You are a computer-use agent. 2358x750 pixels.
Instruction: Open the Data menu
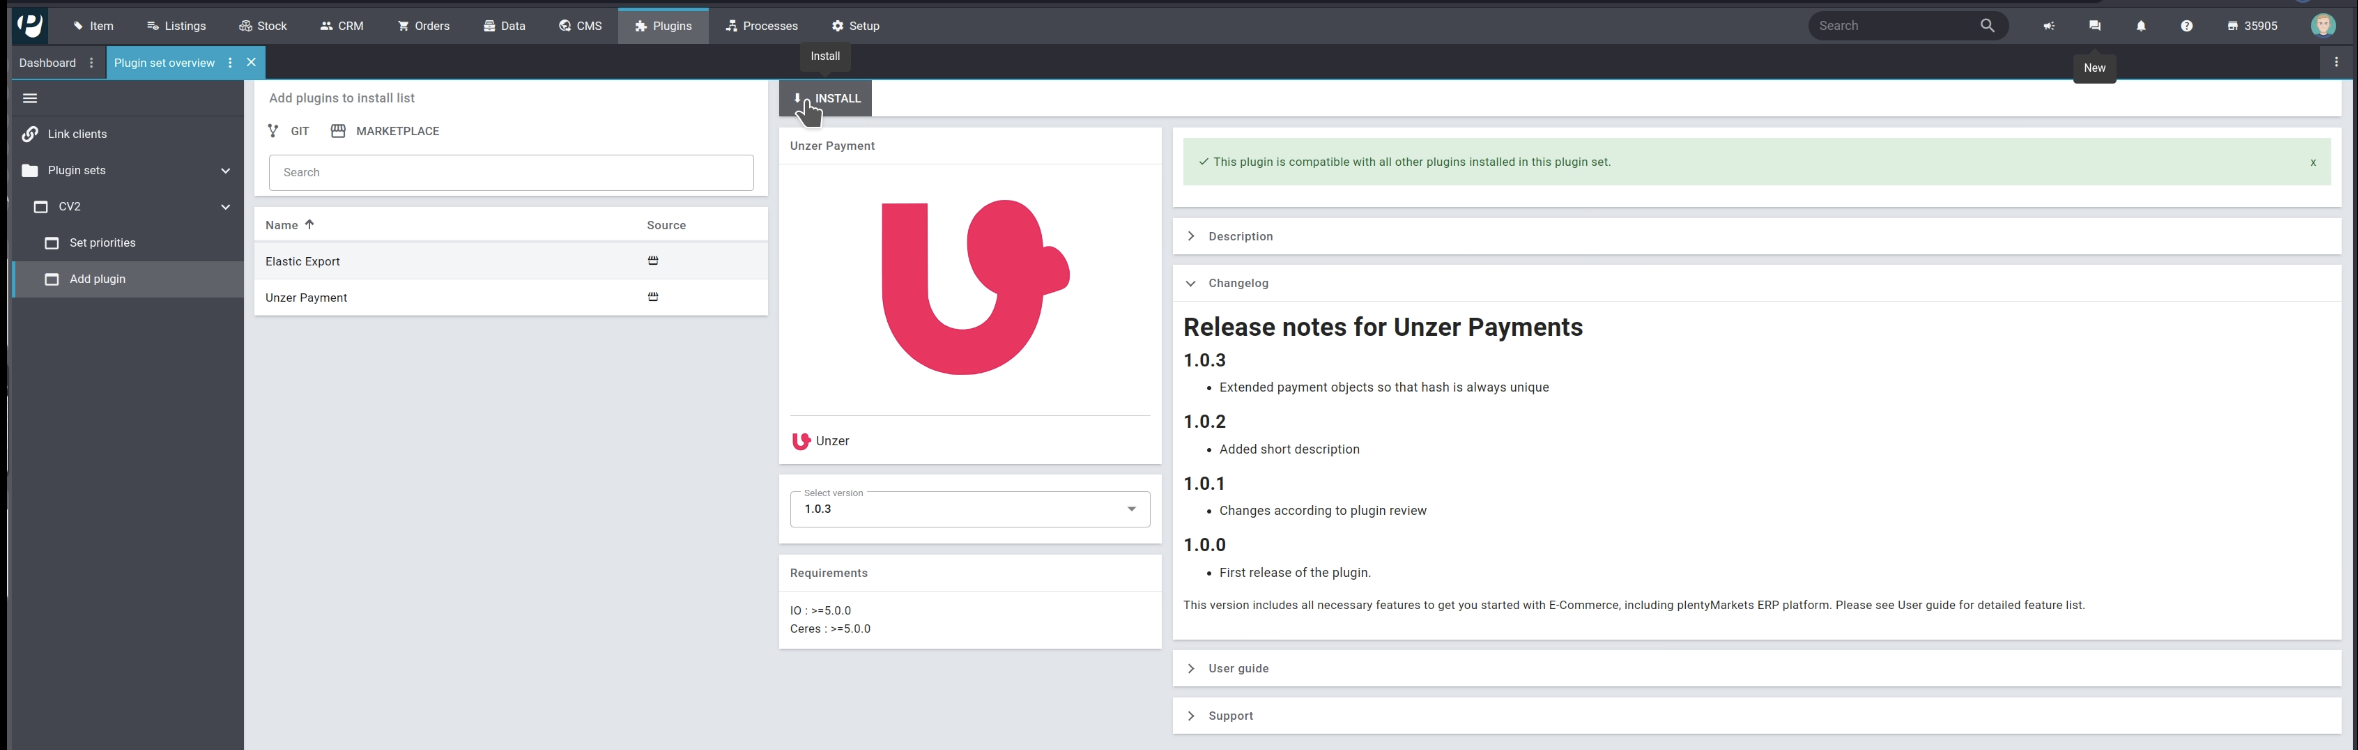(505, 26)
